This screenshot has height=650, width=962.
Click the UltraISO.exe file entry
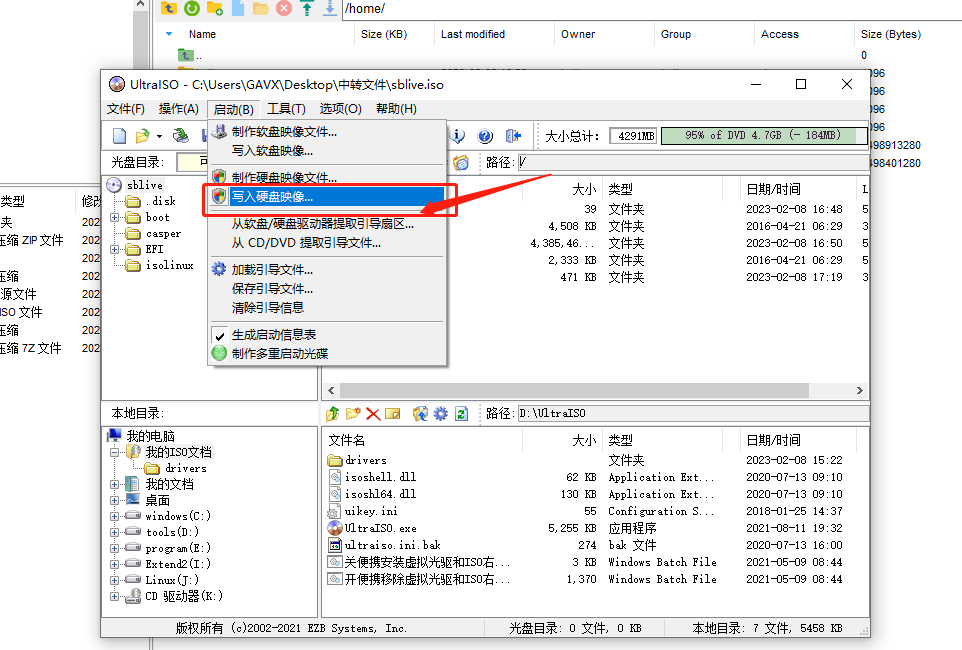click(x=380, y=528)
